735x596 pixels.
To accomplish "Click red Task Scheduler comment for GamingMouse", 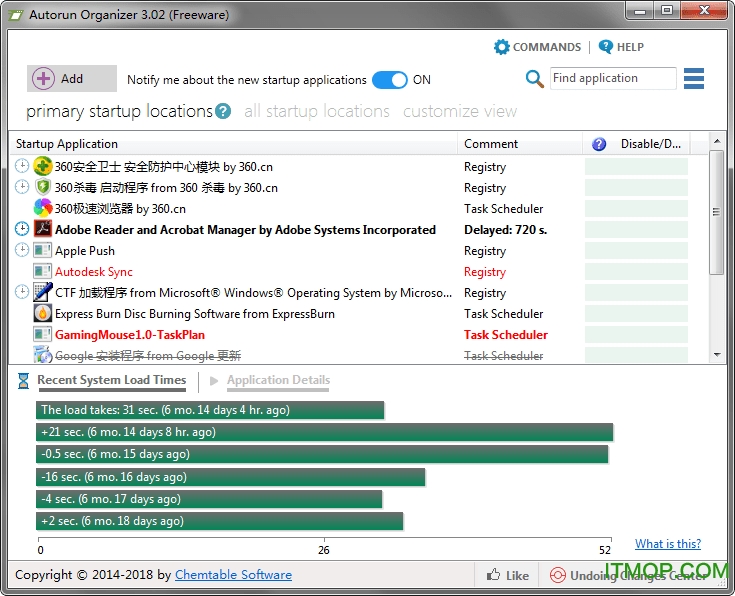I will [x=506, y=335].
